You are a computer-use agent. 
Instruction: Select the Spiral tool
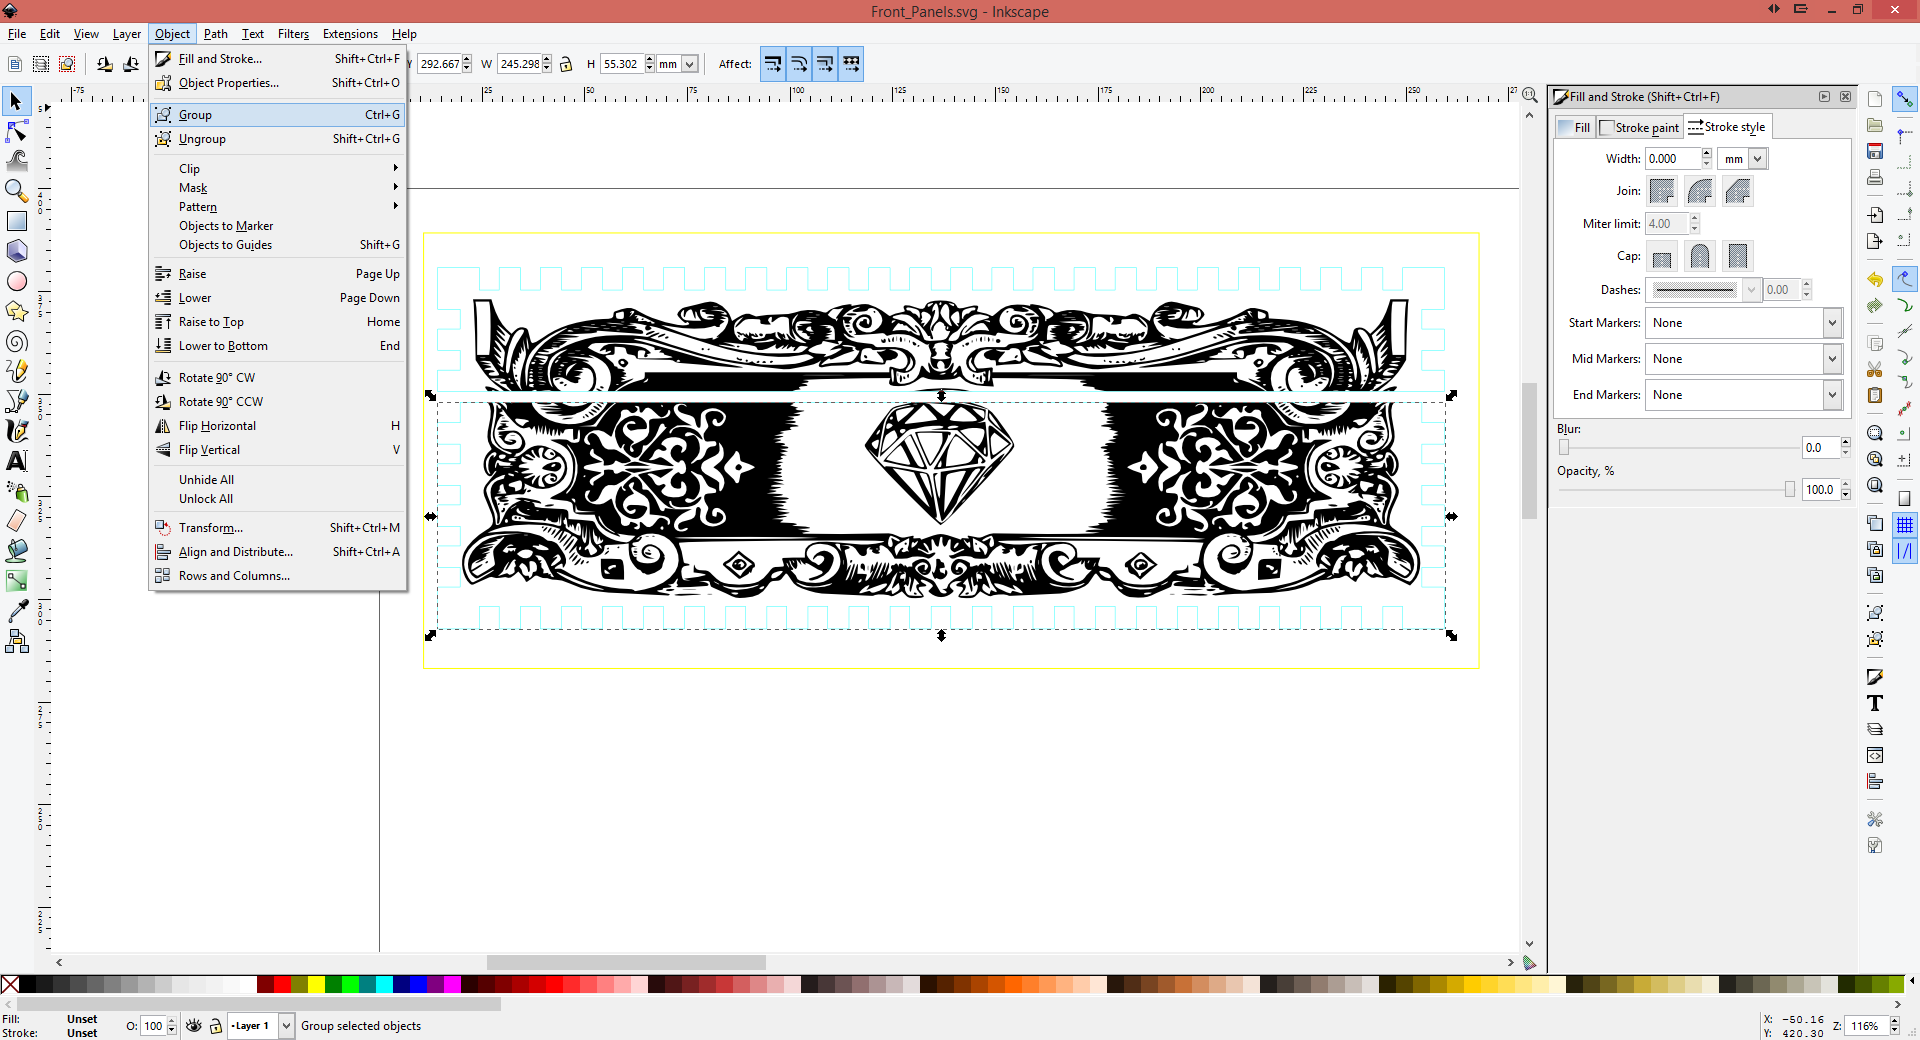click(16, 341)
